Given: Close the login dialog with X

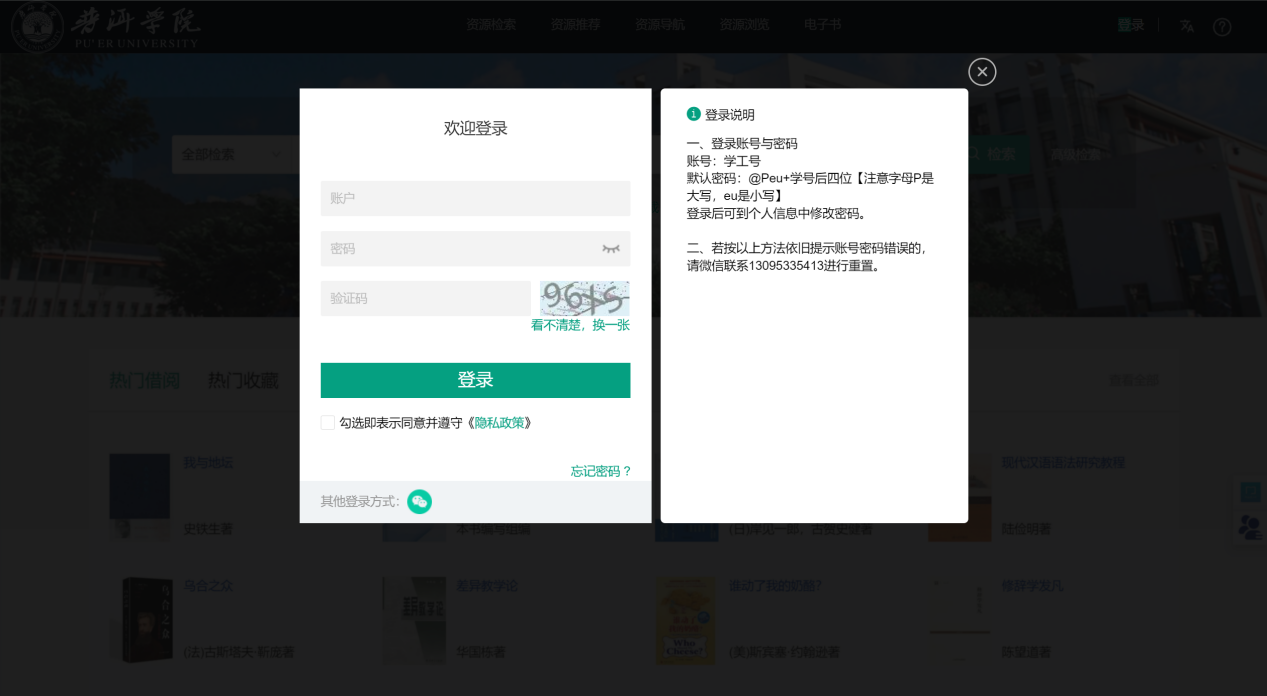Looking at the screenshot, I should 982,72.
